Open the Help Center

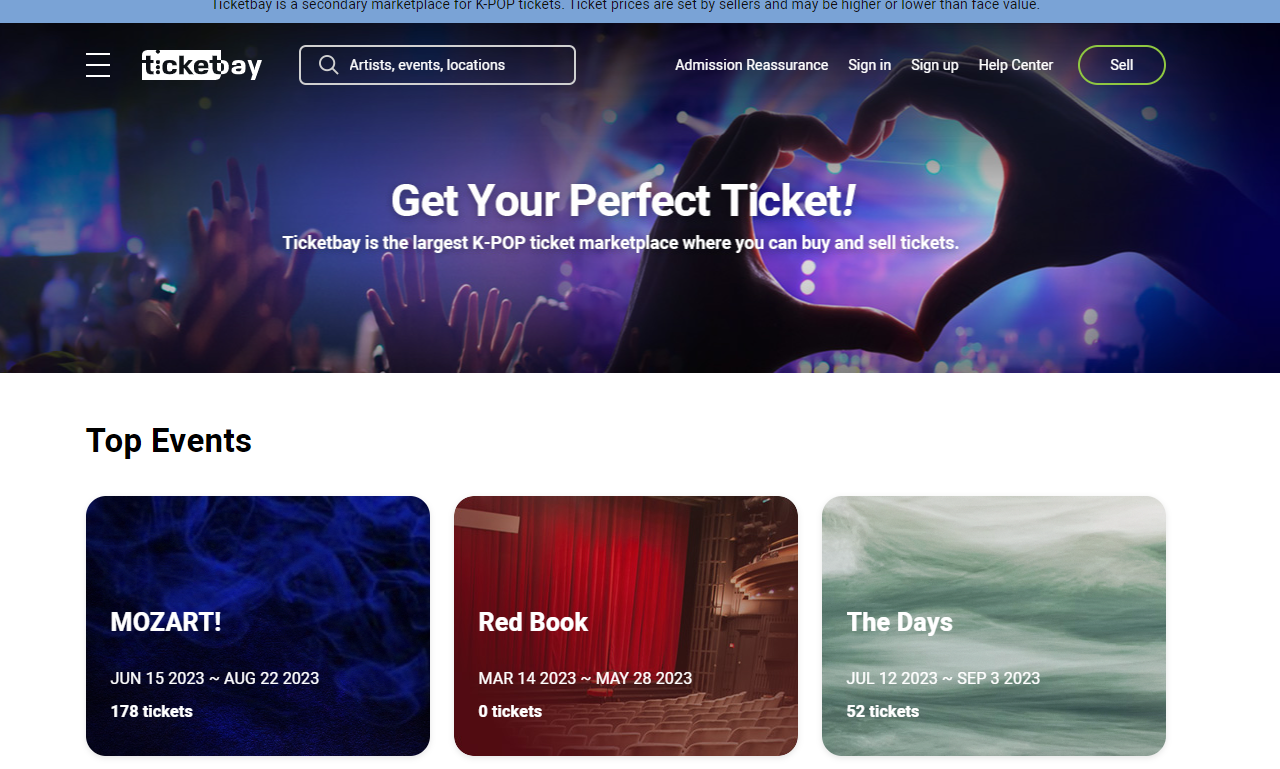(x=1015, y=65)
